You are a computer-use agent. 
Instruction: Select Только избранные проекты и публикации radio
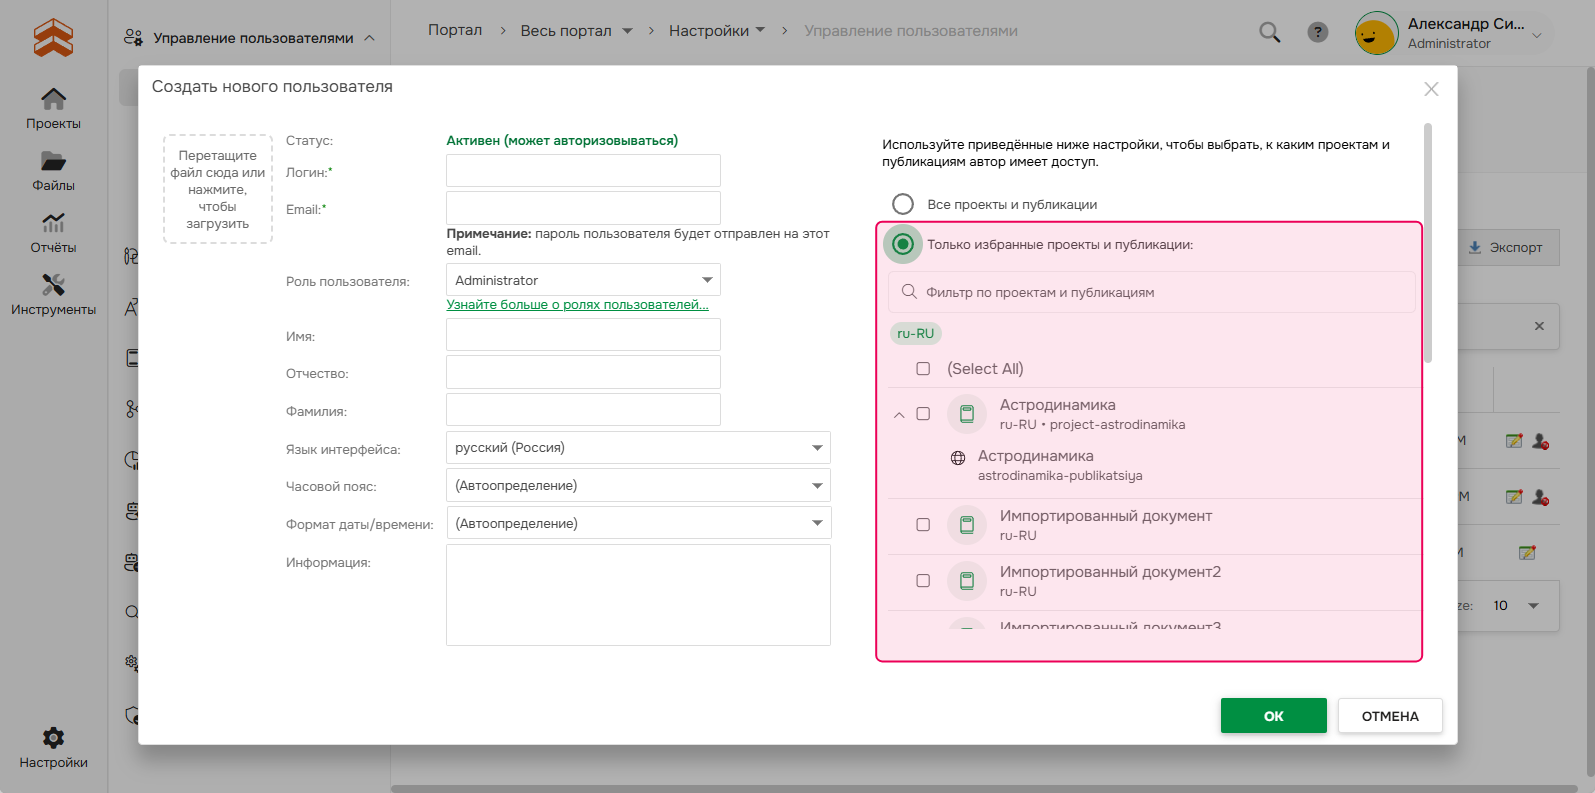[x=903, y=244]
